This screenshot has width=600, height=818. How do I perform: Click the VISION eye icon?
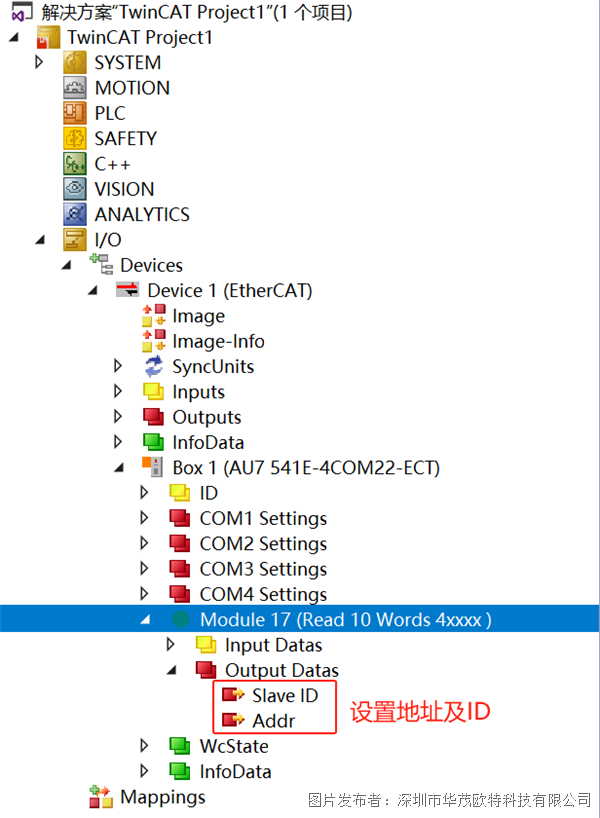pyautogui.click(x=75, y=189)
